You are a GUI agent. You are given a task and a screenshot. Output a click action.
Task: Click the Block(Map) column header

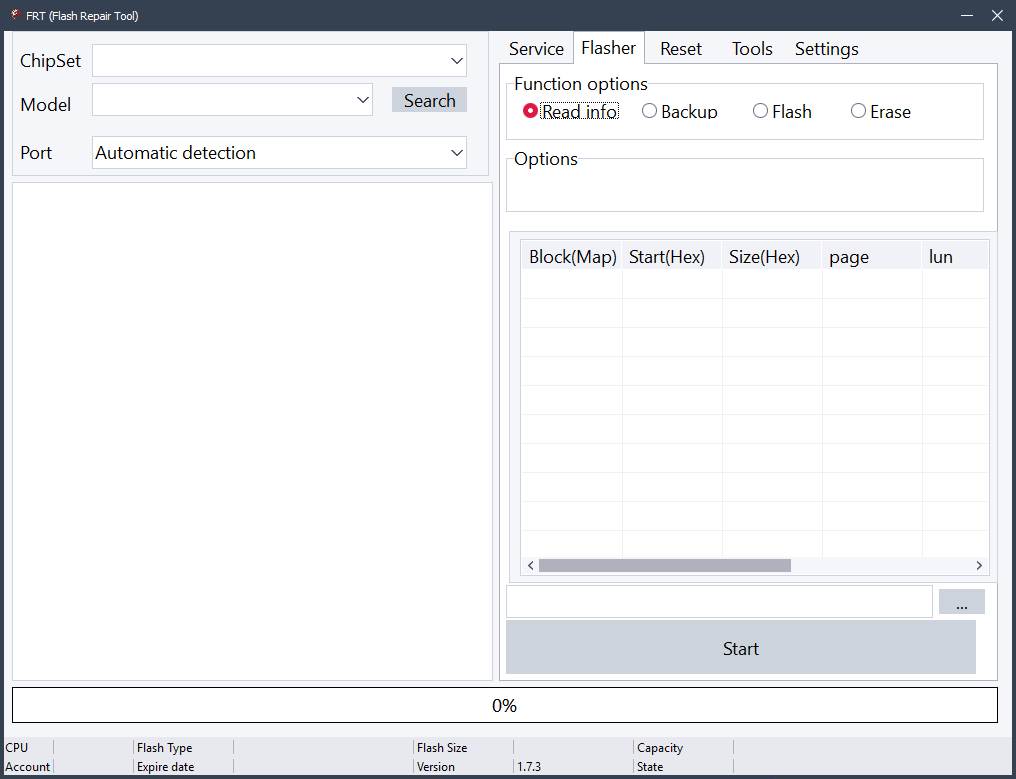[571, 257]
